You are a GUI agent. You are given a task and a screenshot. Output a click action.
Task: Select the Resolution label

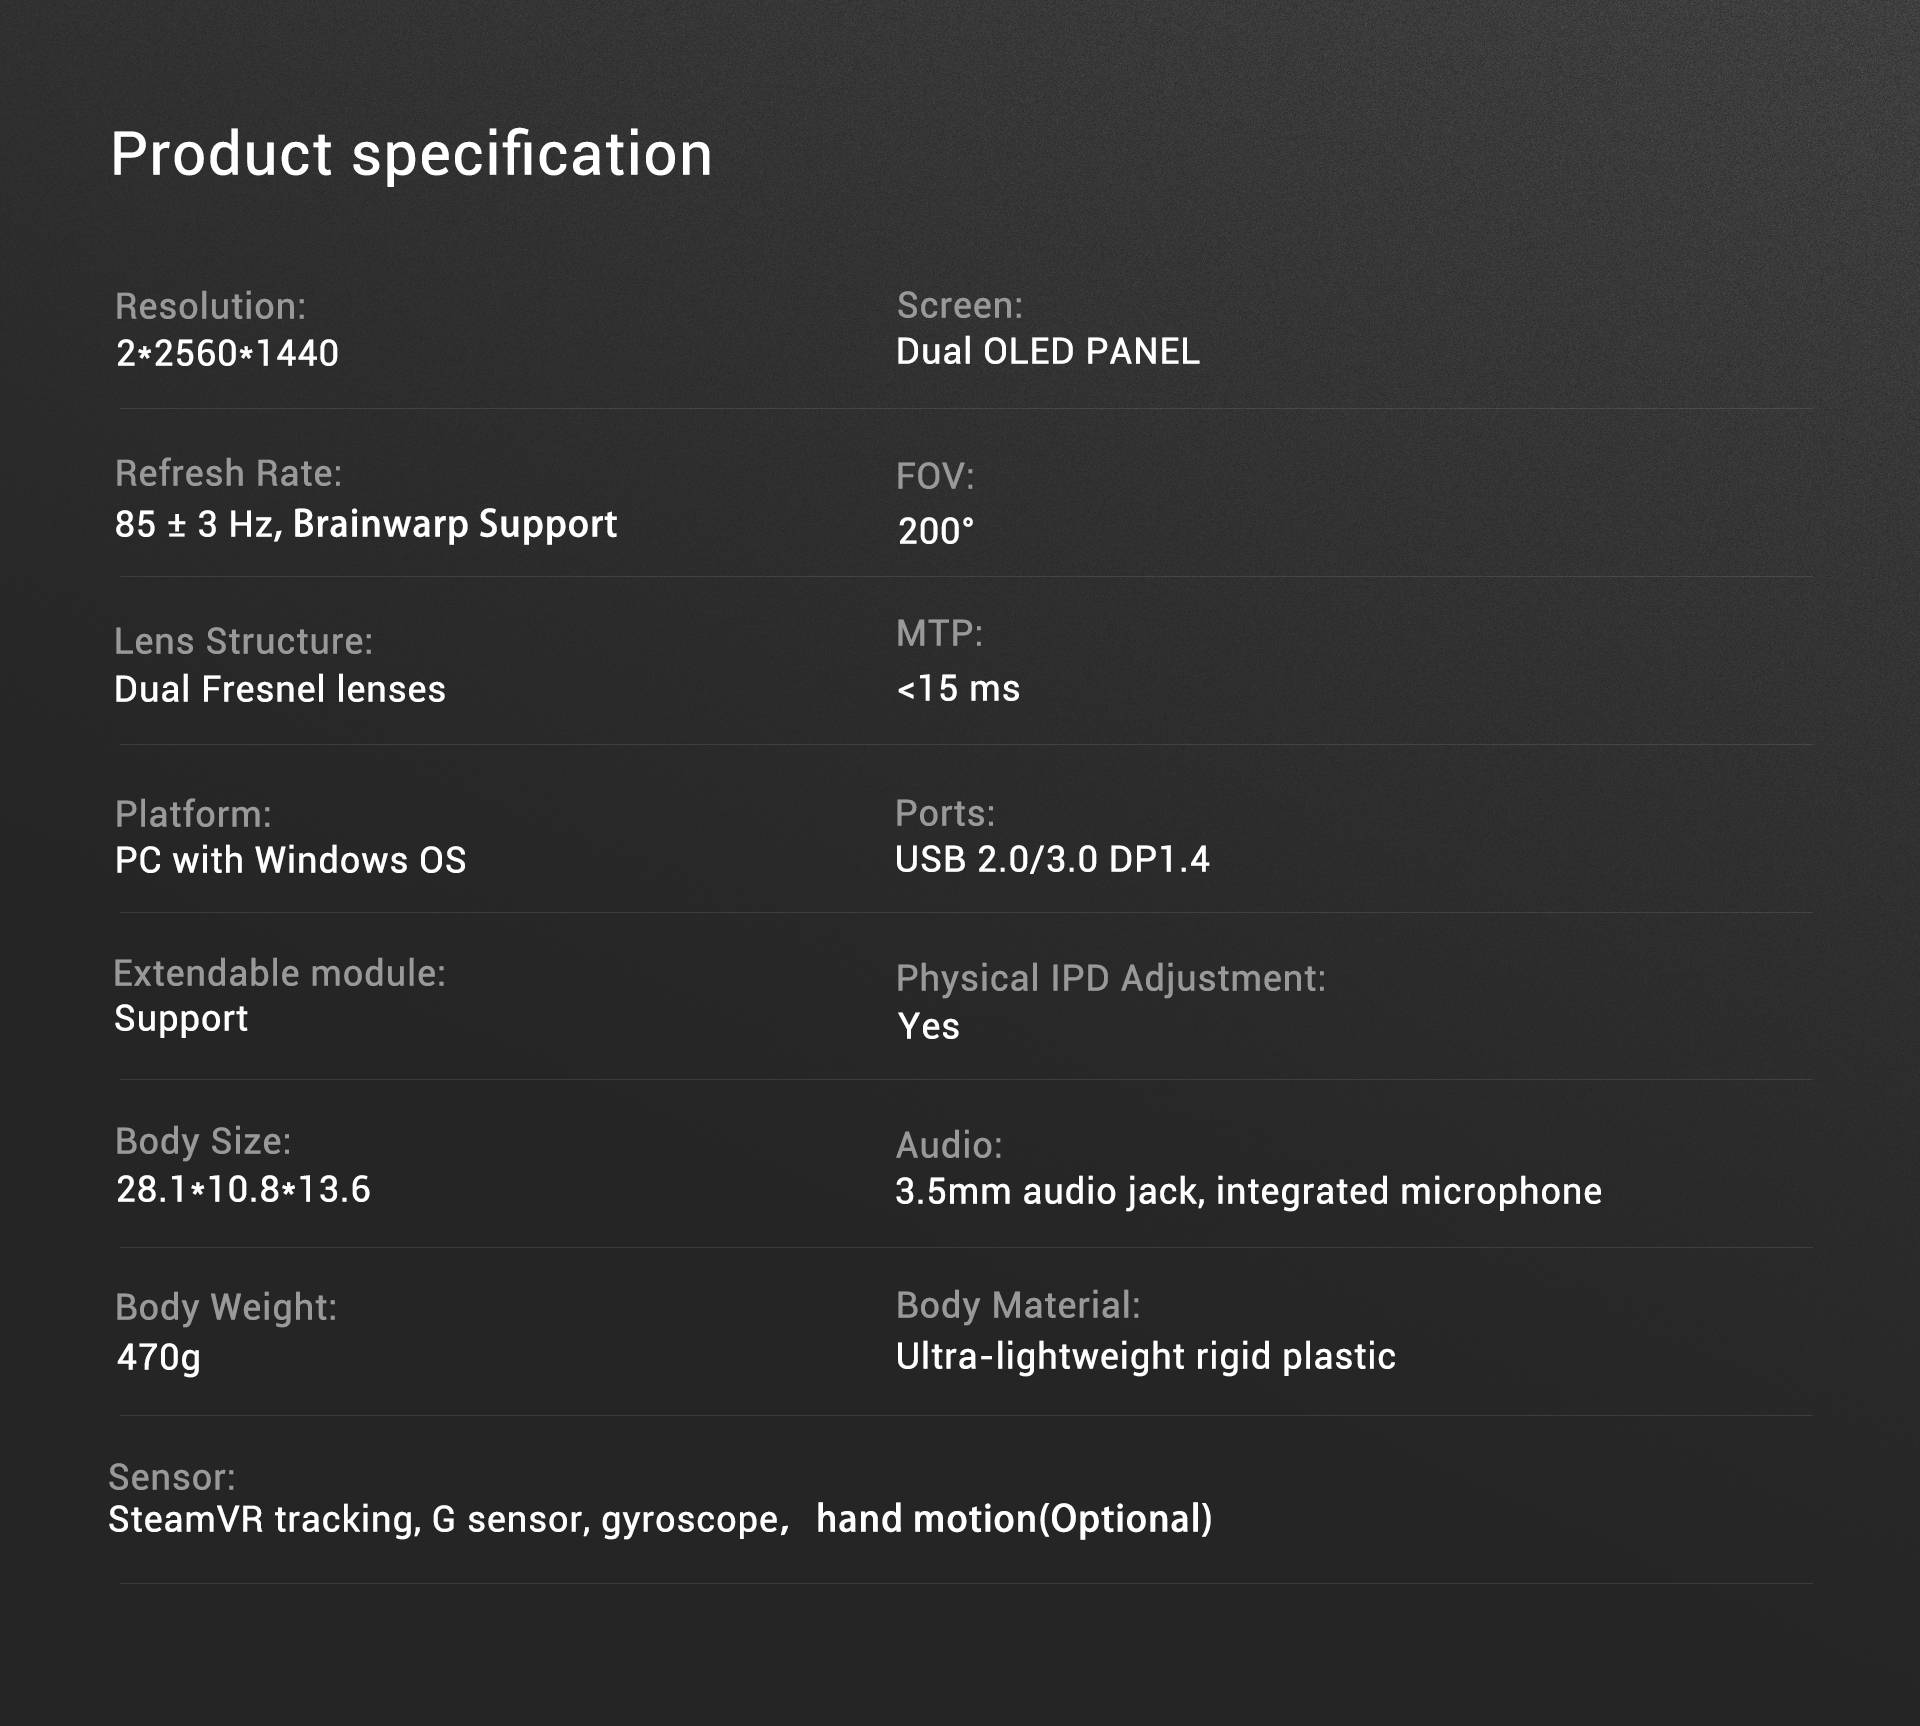211,306
